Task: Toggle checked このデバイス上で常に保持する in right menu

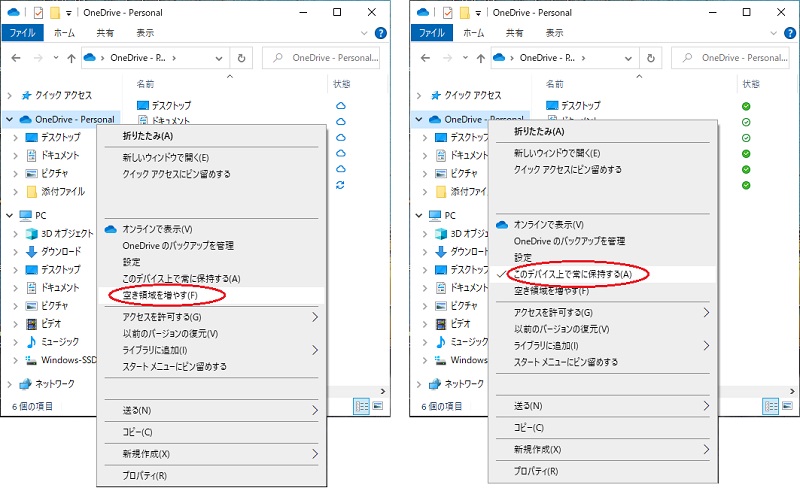Action: 572,274
